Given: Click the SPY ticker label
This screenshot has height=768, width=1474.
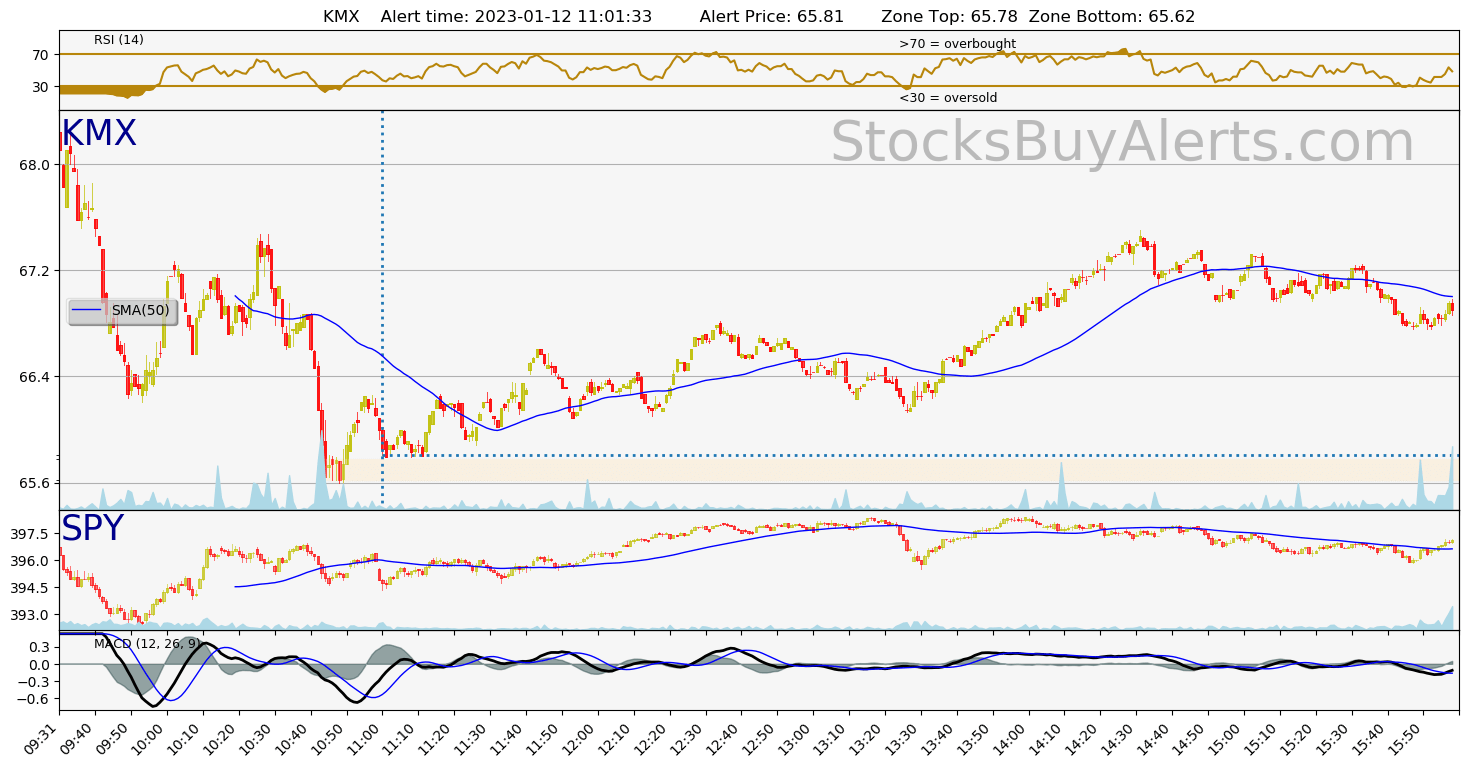Looking at the screenshot, I should tap(92, 529).
